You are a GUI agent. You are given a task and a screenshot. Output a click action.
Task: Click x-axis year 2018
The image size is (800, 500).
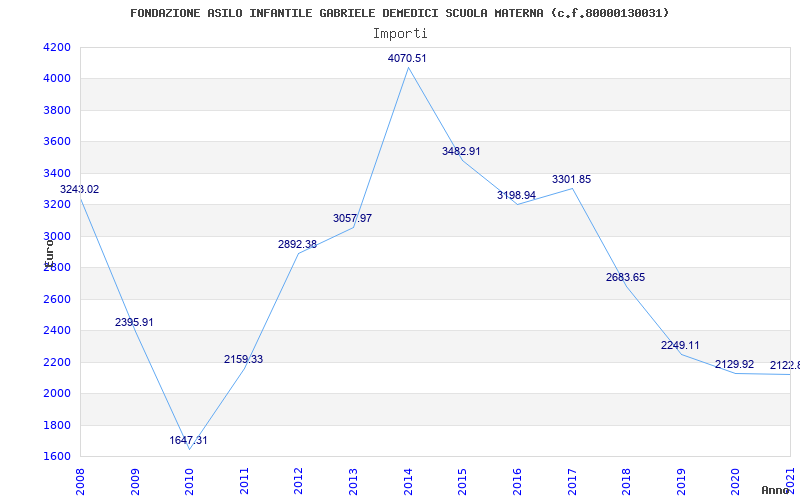[627, 481]
